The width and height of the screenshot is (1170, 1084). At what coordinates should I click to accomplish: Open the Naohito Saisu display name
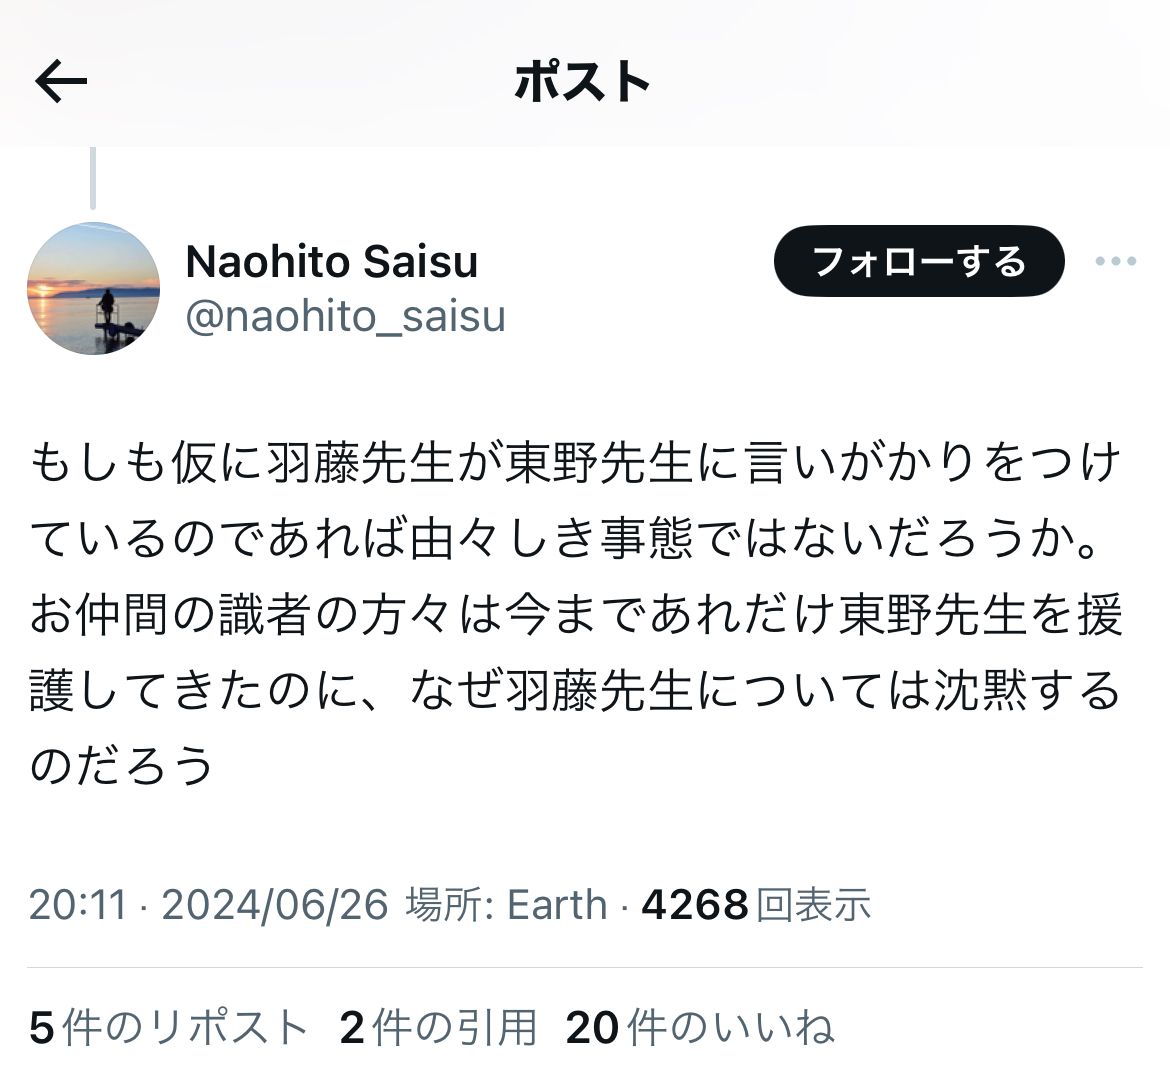[332, 262]
